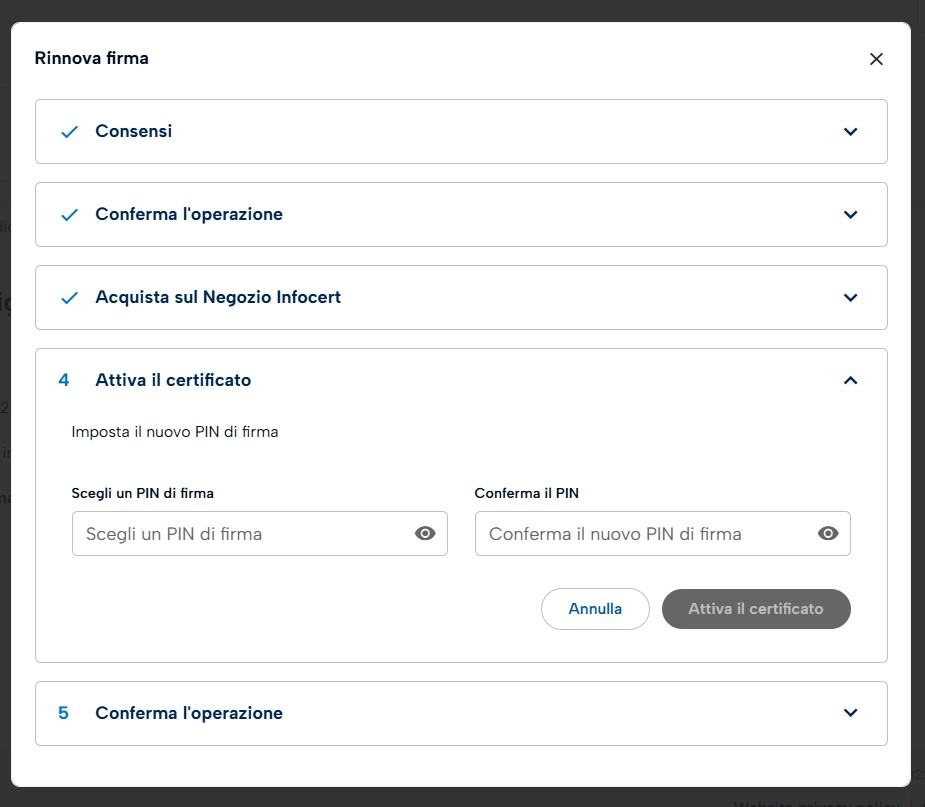Expand Acquista sul Negozio Infocert chevron

click(x=850, y=298)
